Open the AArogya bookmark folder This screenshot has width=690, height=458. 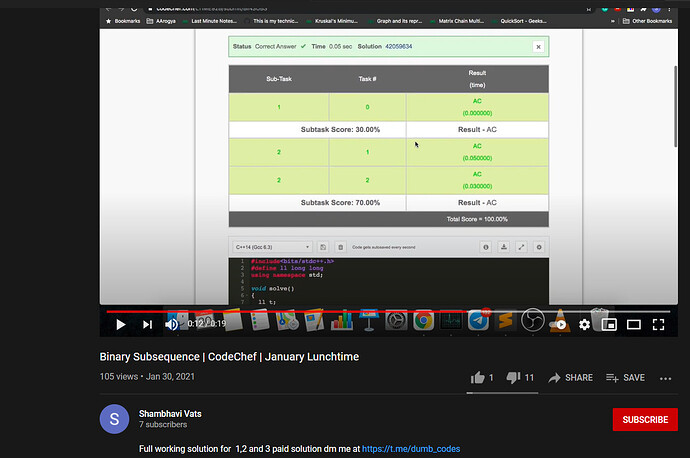161,21
